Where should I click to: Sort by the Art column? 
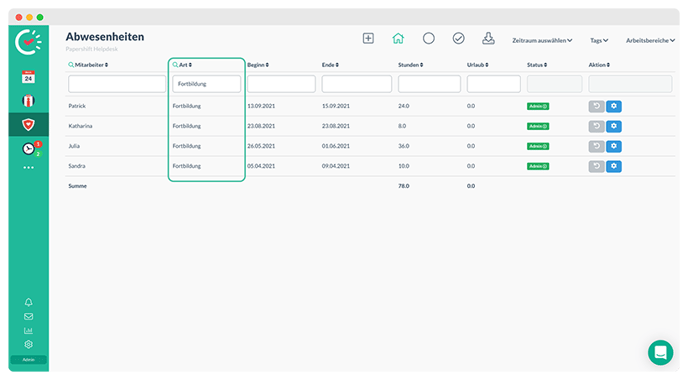(x=185, y=65)
